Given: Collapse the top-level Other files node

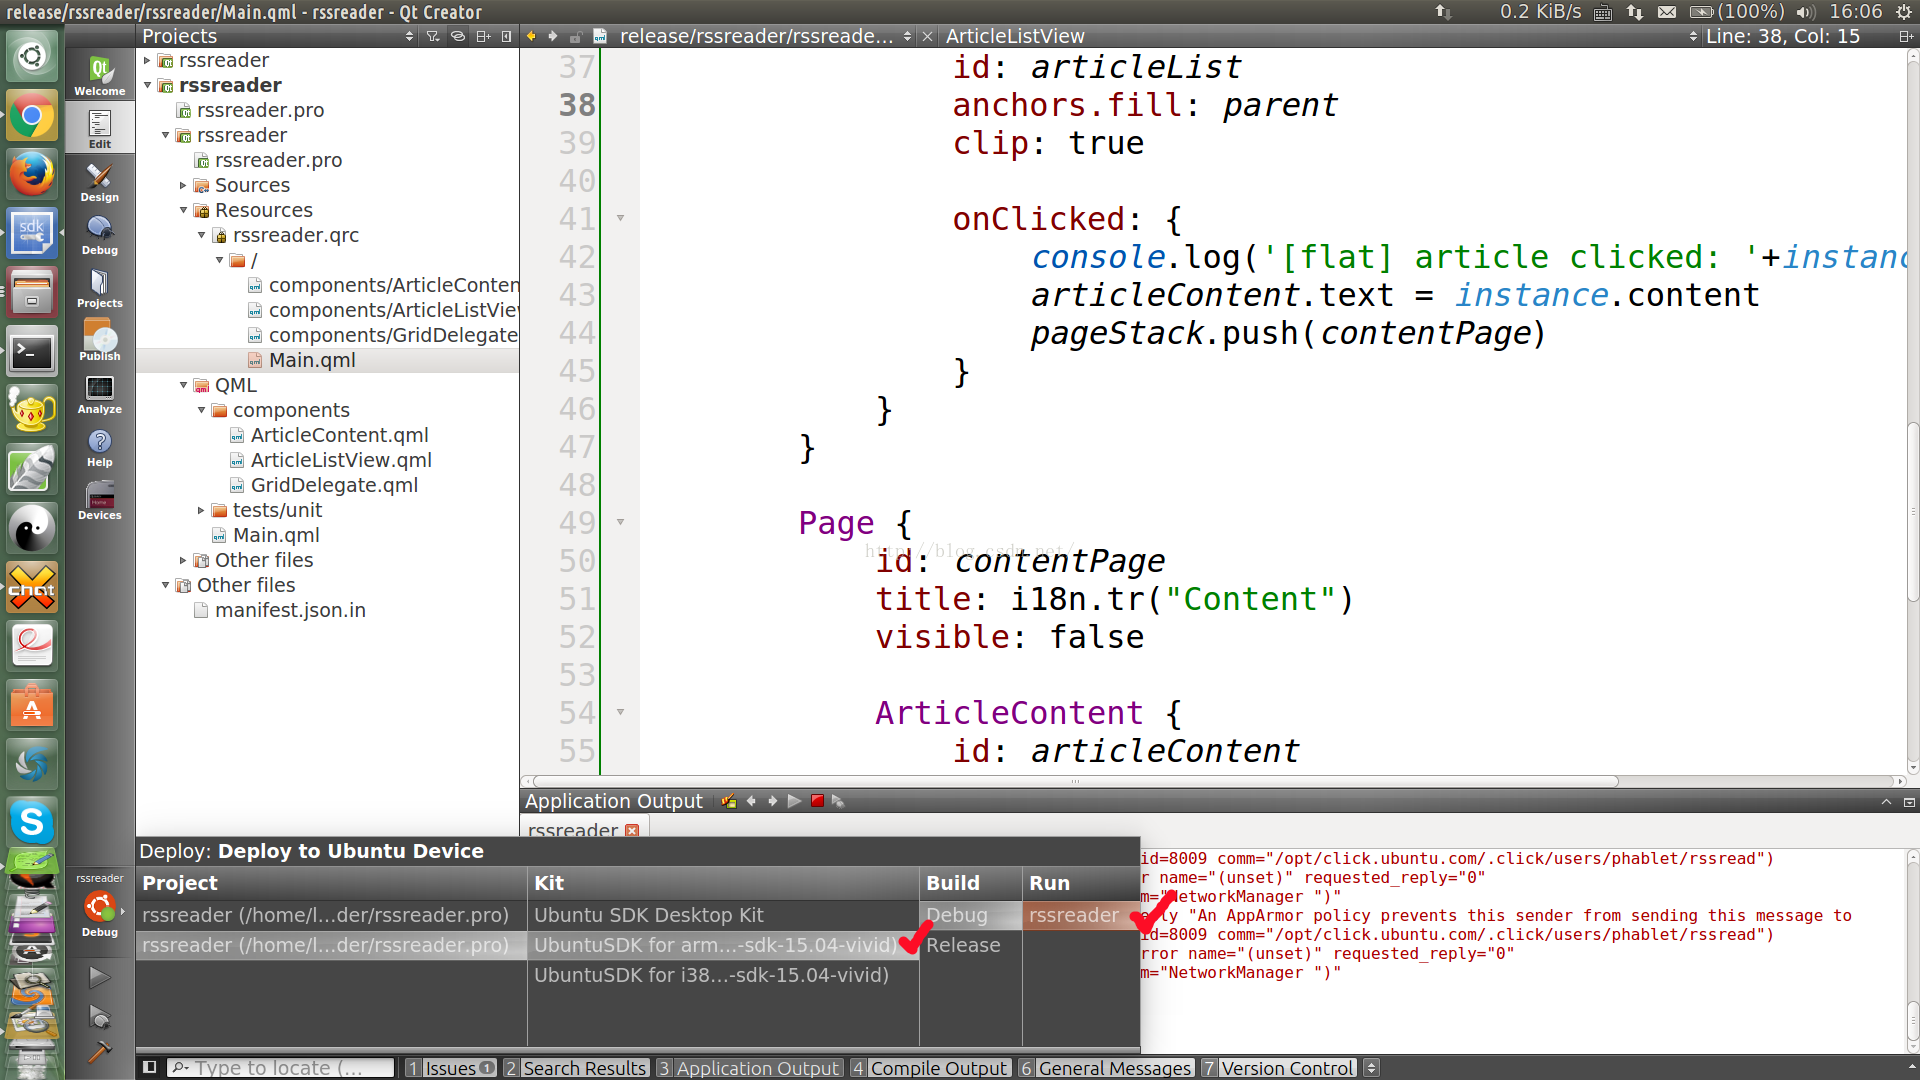Looking at the screenshot, I should click(x=165, y=585).
